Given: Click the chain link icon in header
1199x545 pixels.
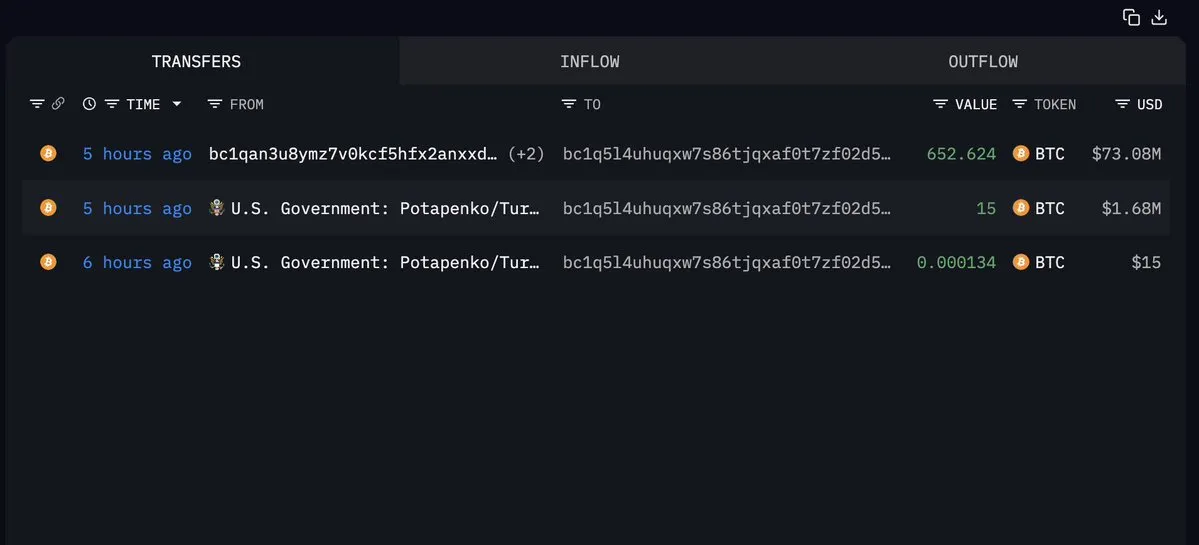Looking at the screenshot, I should [x=58, y=104].
